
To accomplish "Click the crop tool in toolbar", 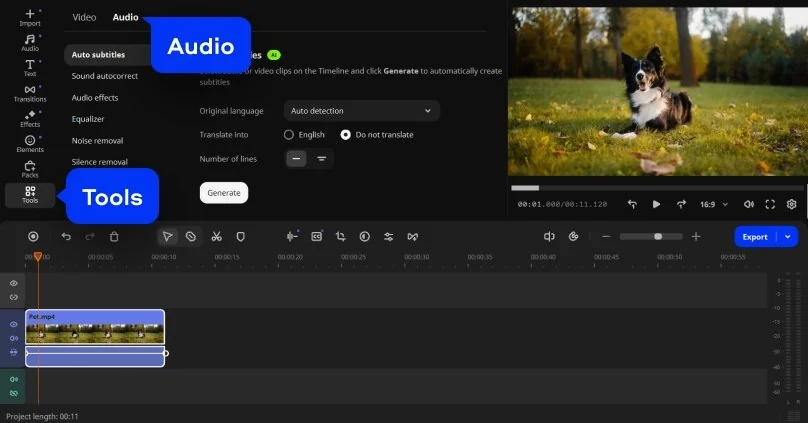I will 341,237.
